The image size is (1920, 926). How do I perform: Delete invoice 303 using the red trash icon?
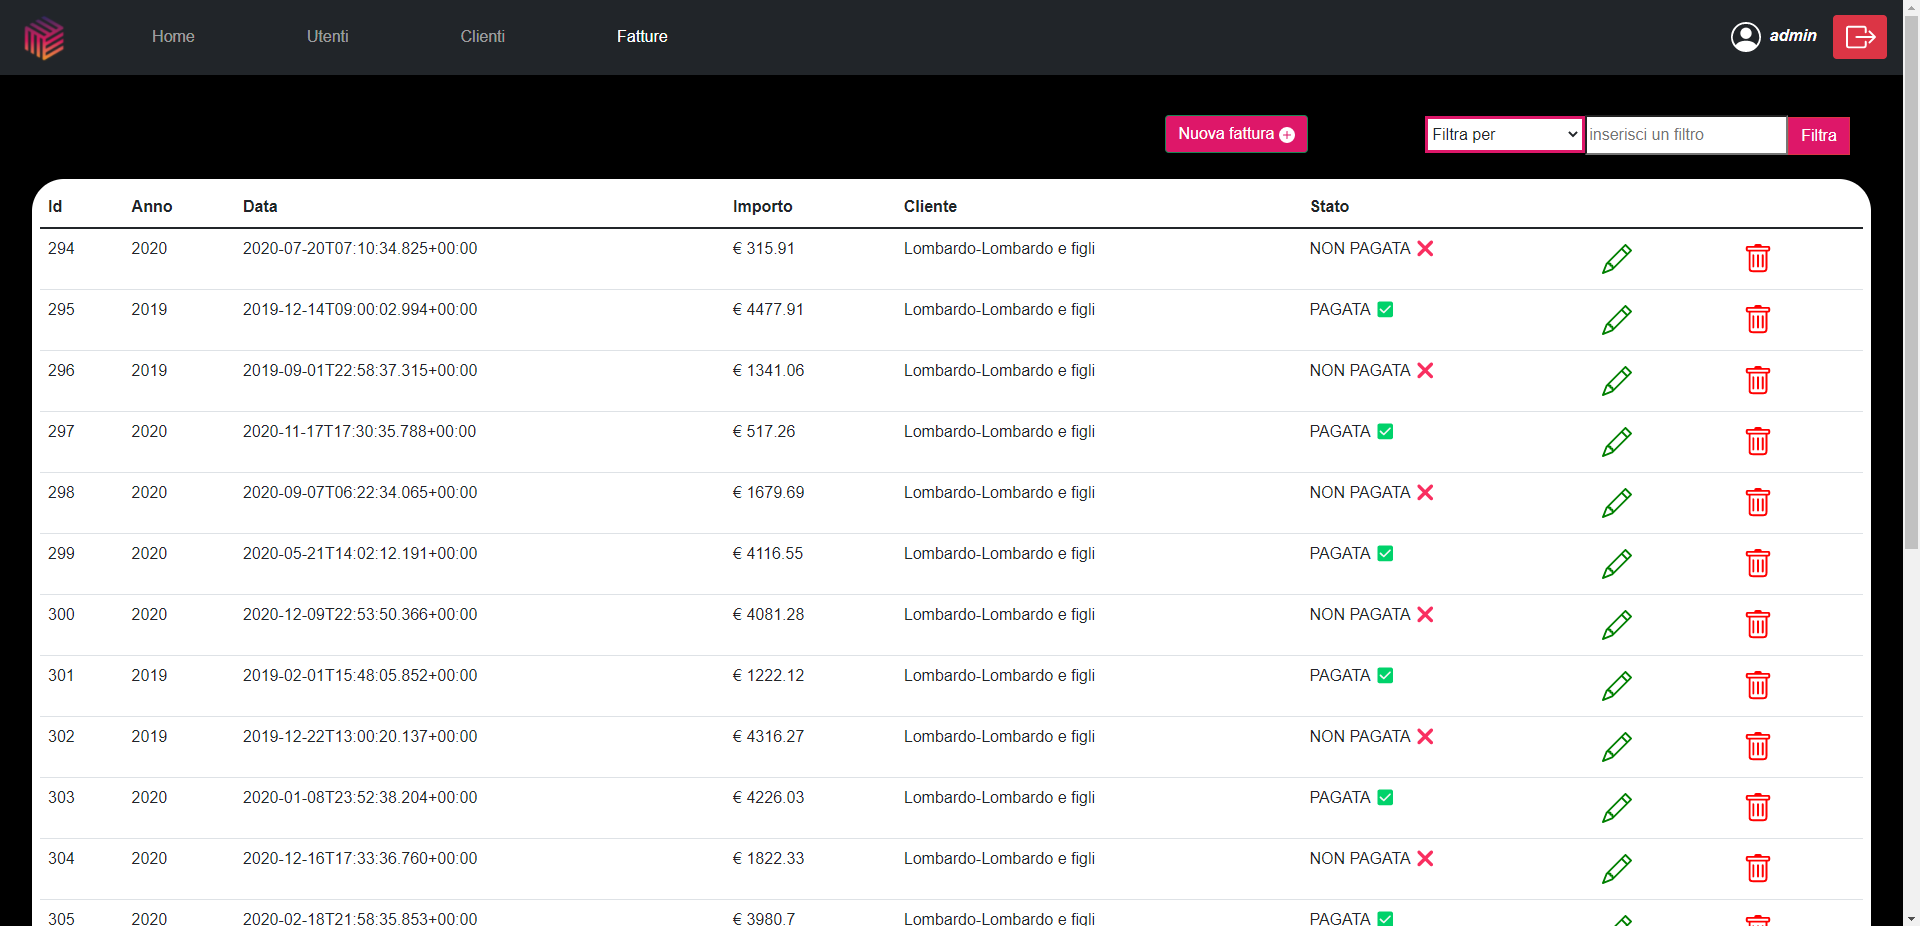pyautogui.click(x=1758, y=808)
